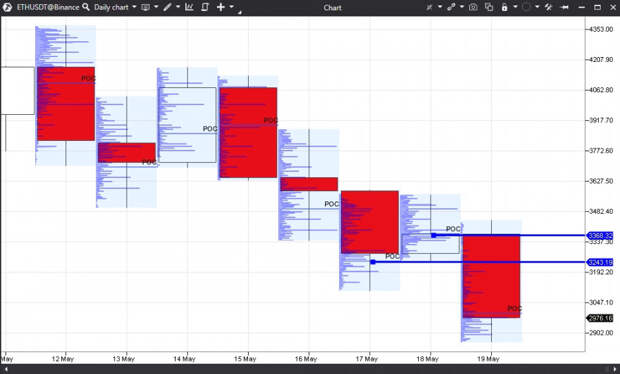Search for a symbol with the magnifier icon
Screen dimensions: 620x374
(86, 7)
